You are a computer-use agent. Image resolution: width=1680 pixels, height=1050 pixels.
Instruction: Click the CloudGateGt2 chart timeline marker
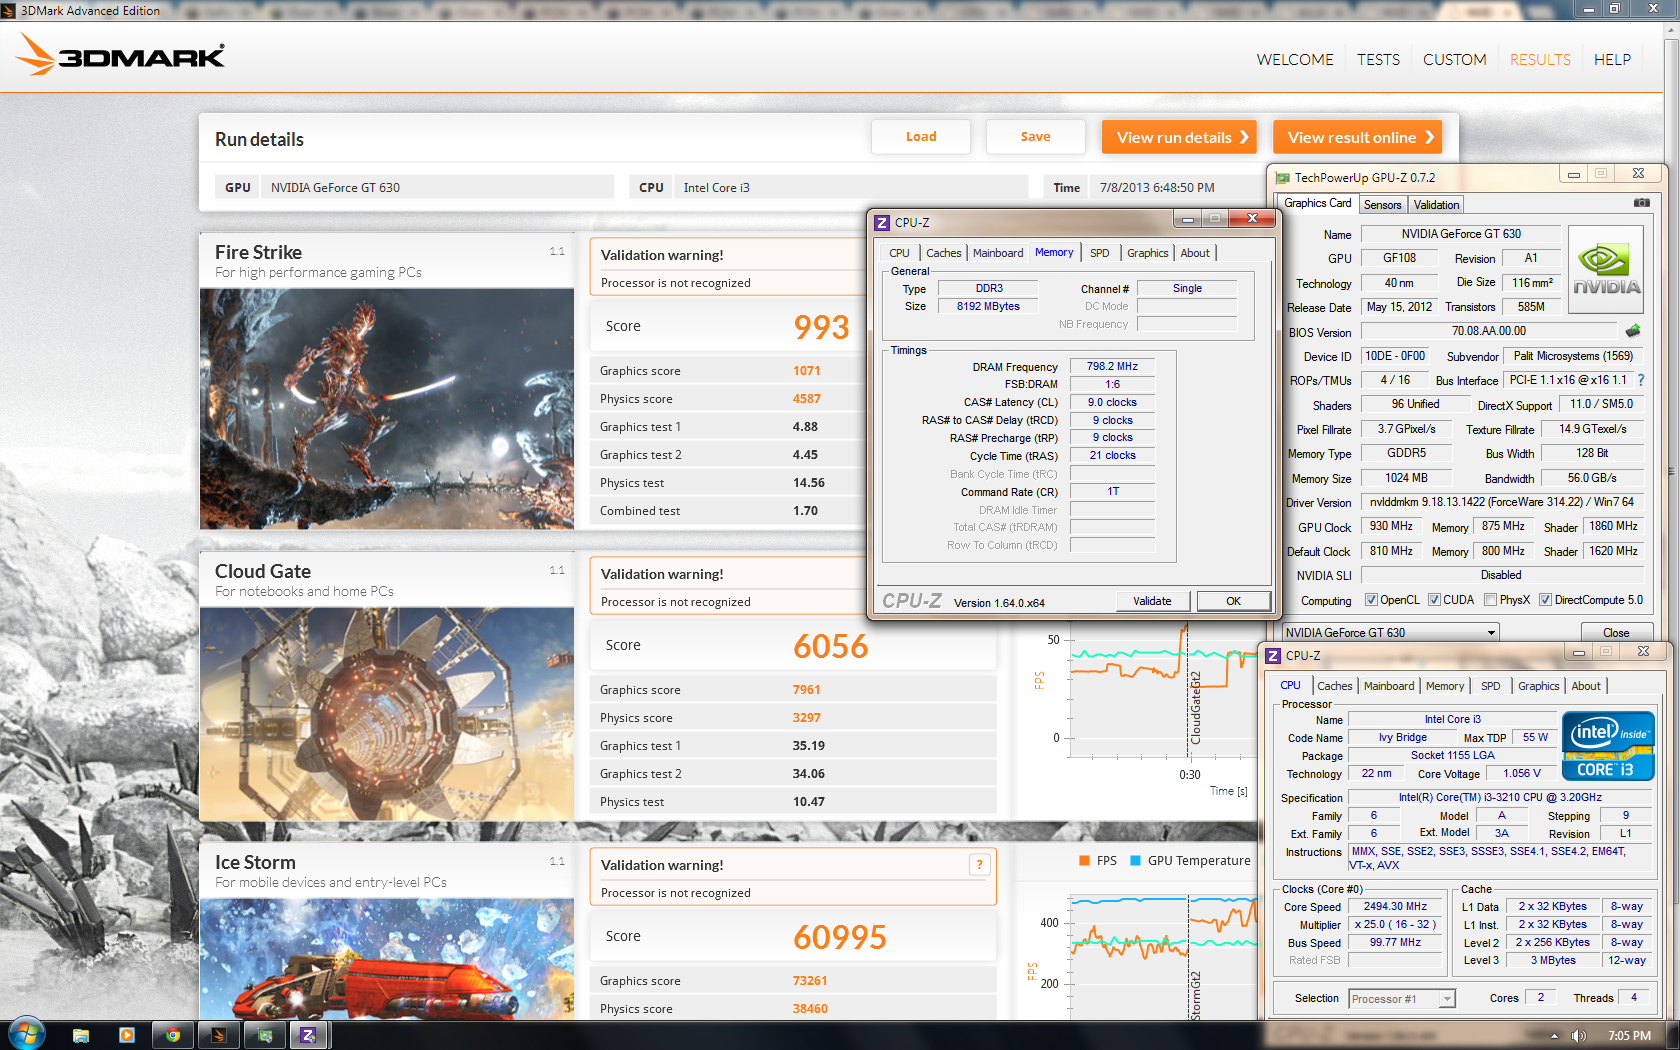[x=1194, y=707]
